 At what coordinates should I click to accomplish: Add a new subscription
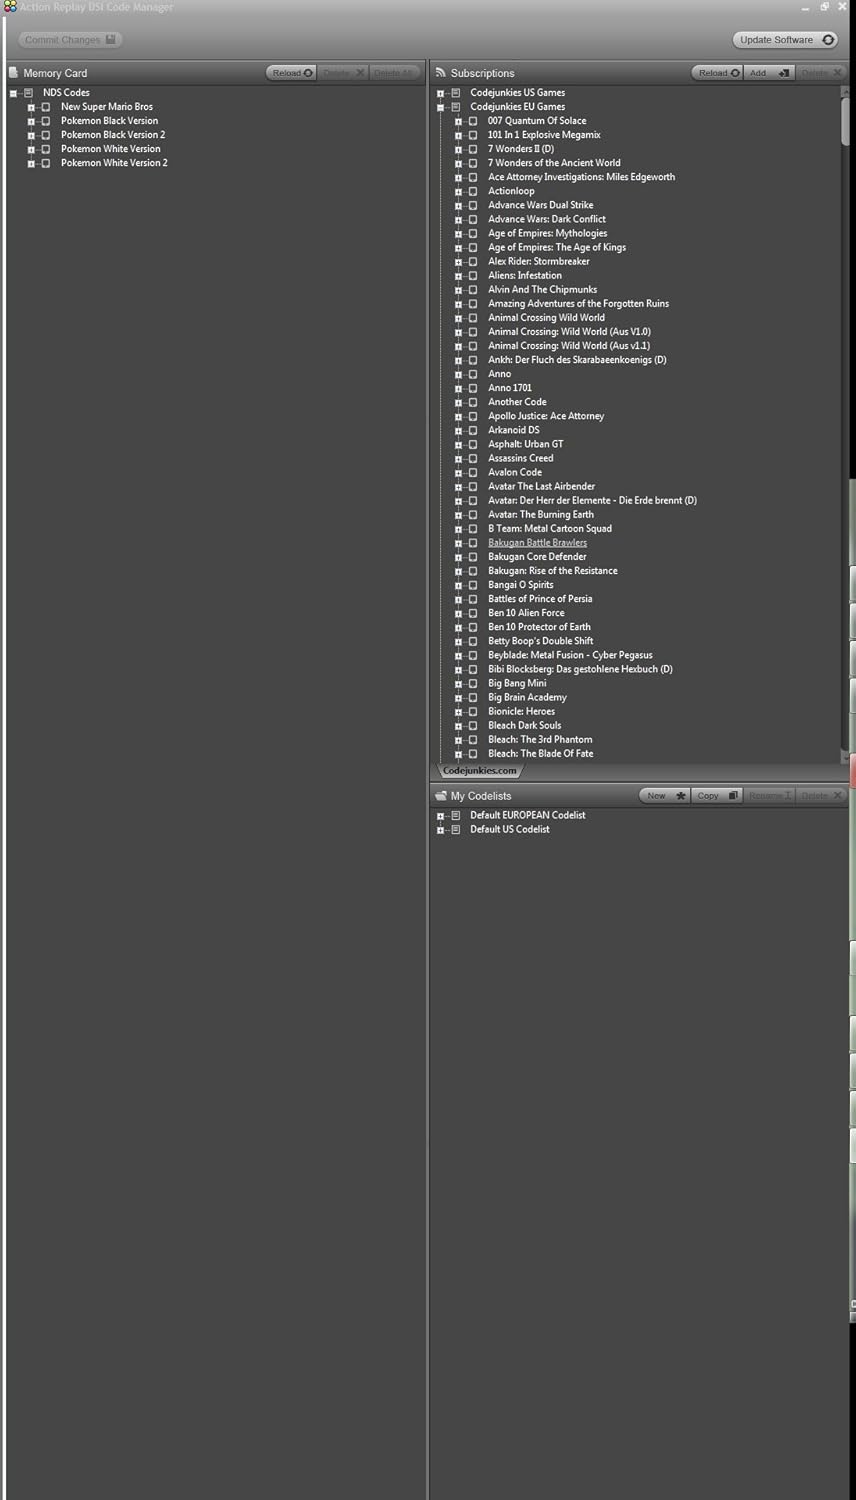click(x=769, y=73)
